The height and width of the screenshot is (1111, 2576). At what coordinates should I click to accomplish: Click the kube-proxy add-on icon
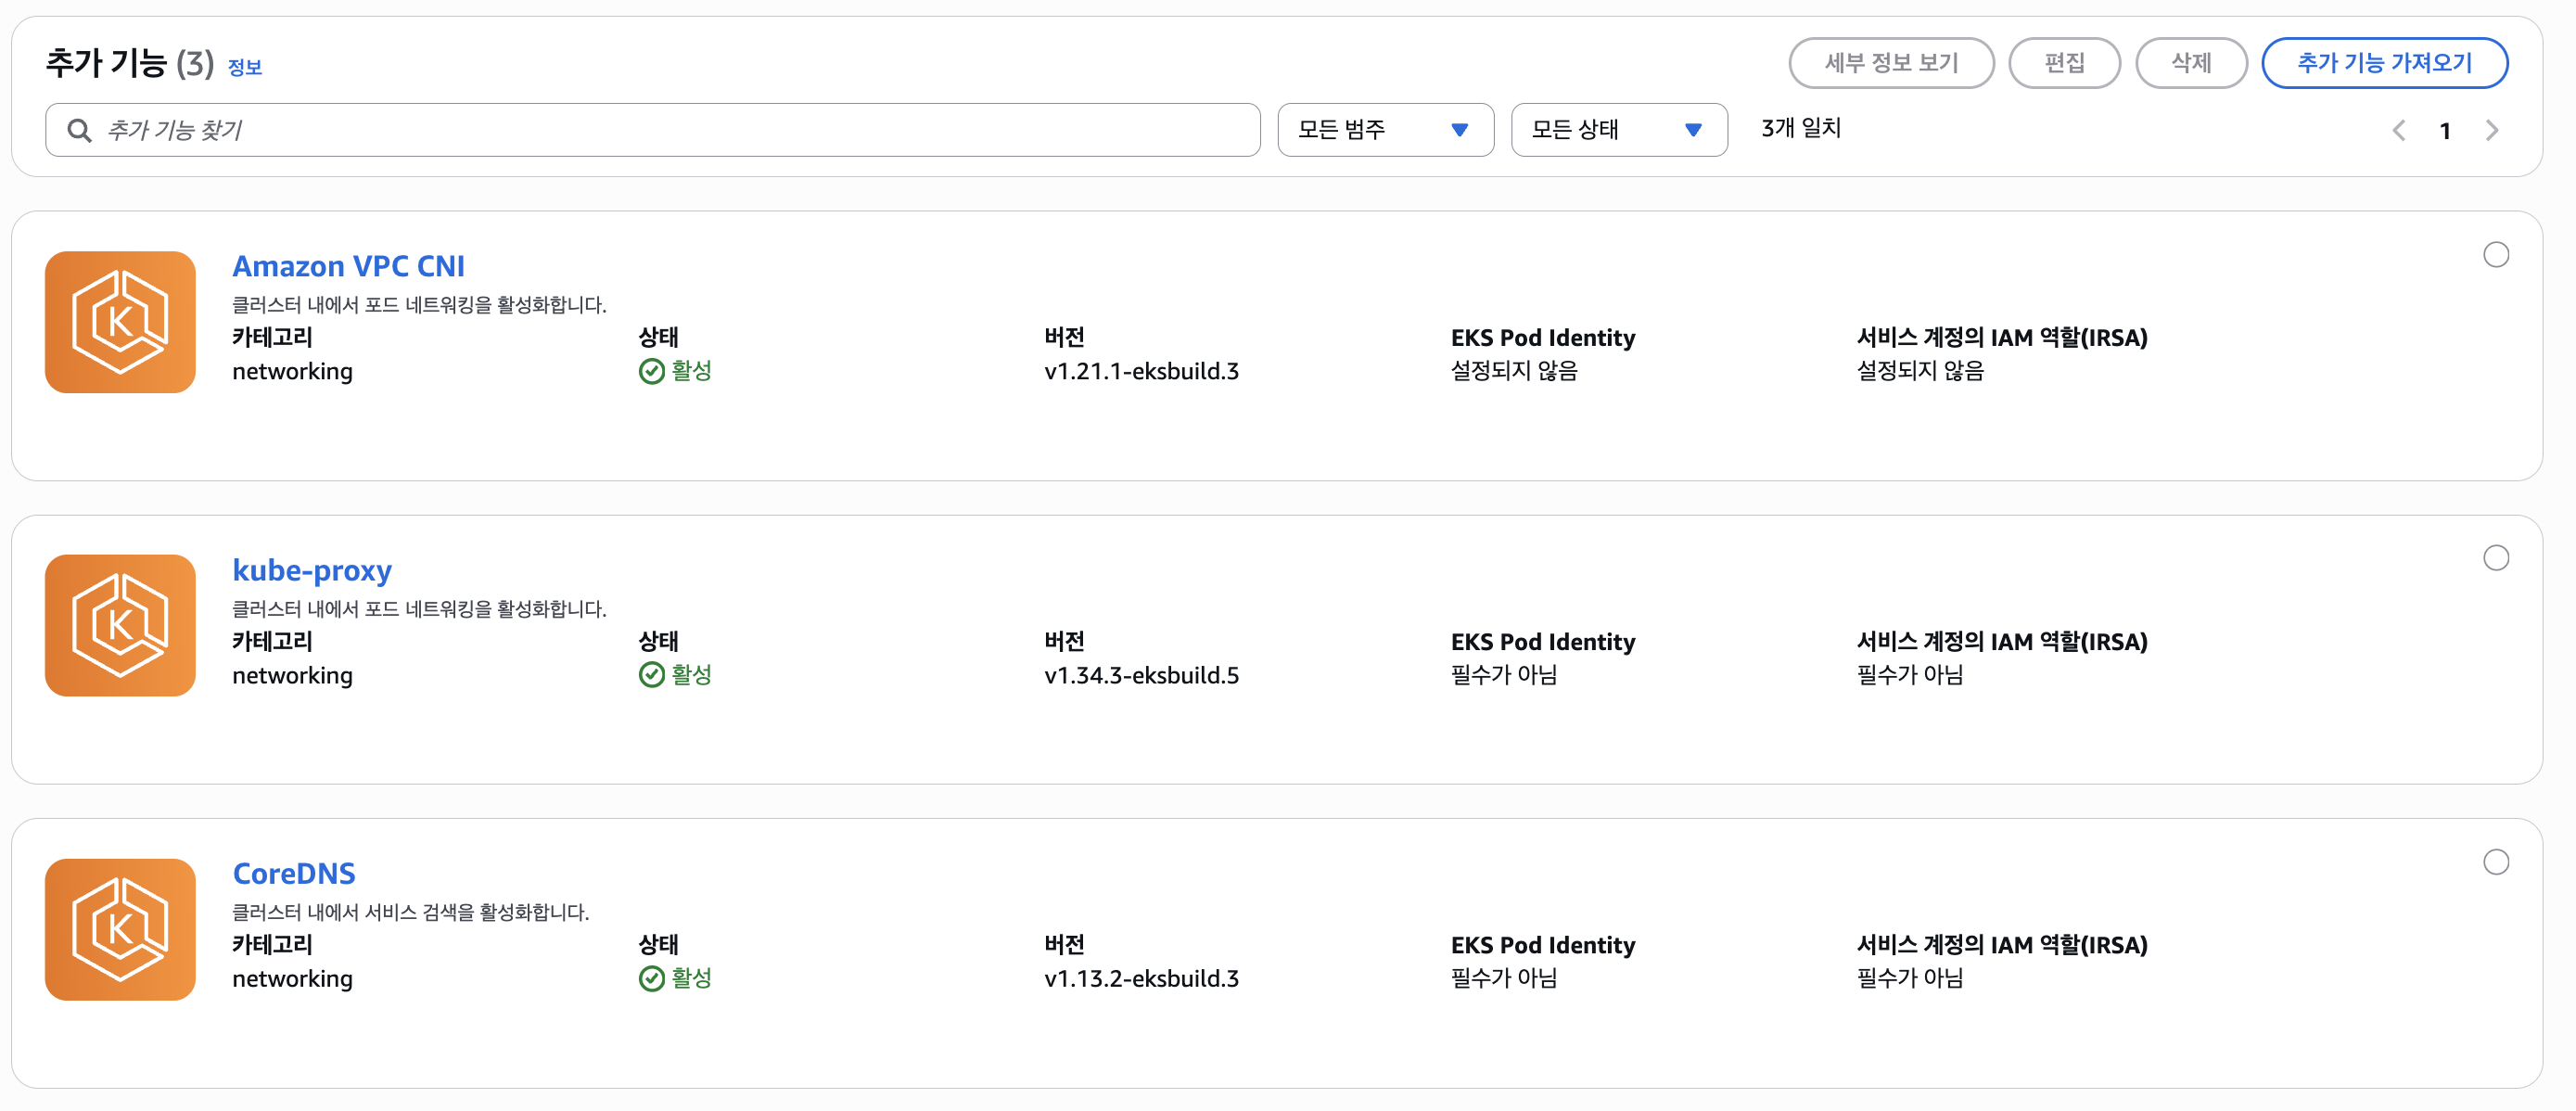(x=120, y=626)
